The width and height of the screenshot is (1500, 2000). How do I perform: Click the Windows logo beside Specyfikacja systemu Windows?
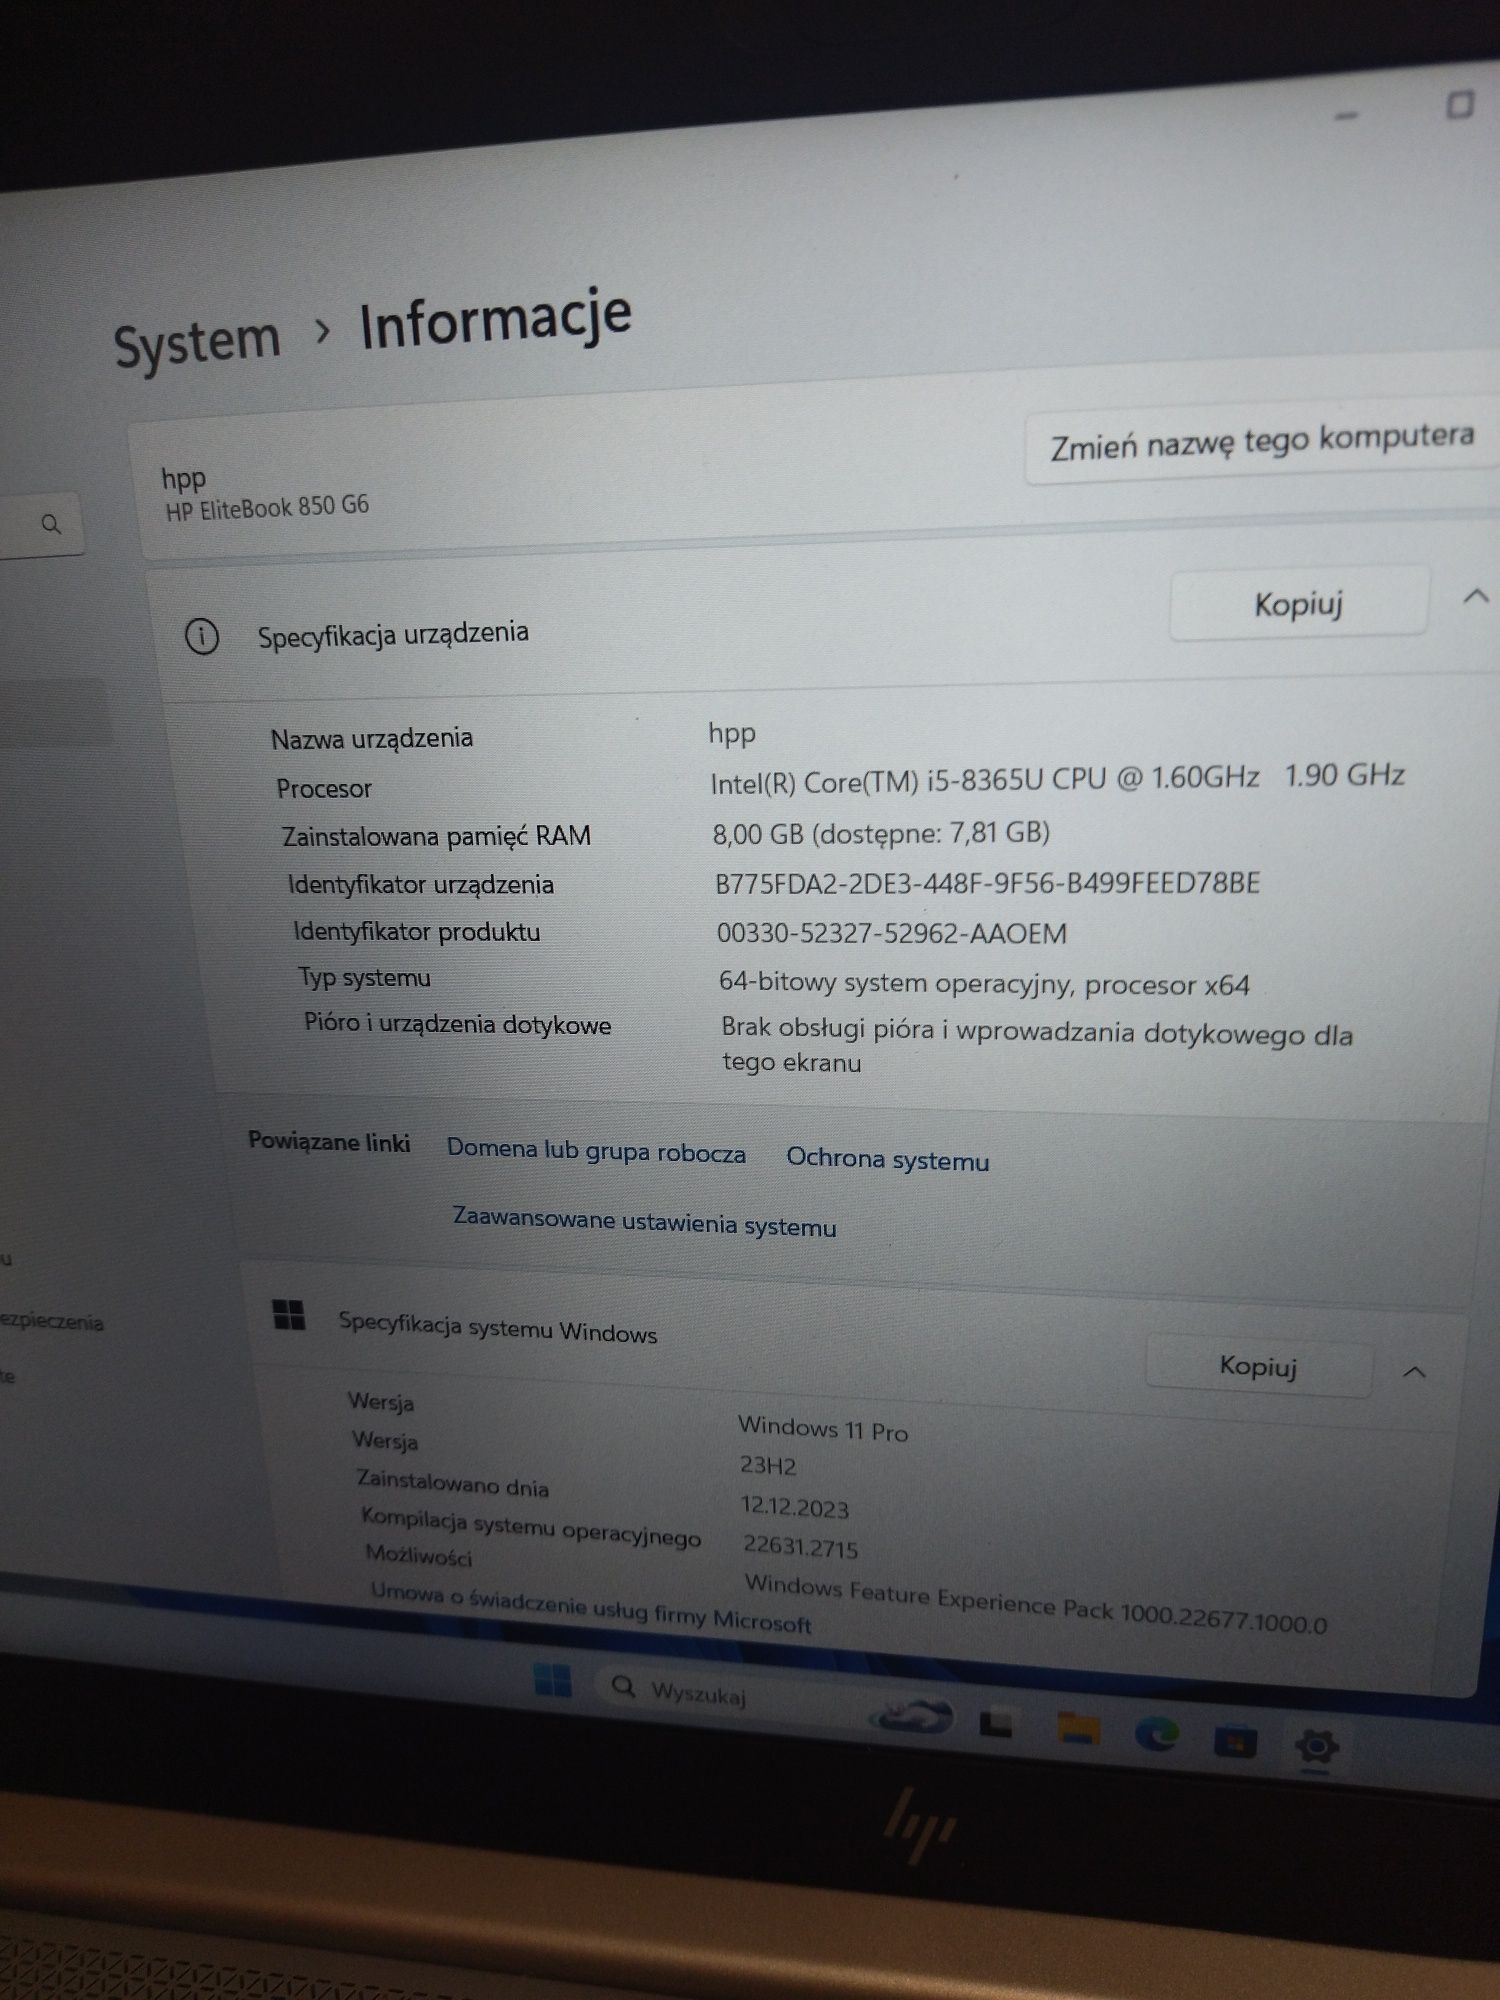pos(289,1315)
